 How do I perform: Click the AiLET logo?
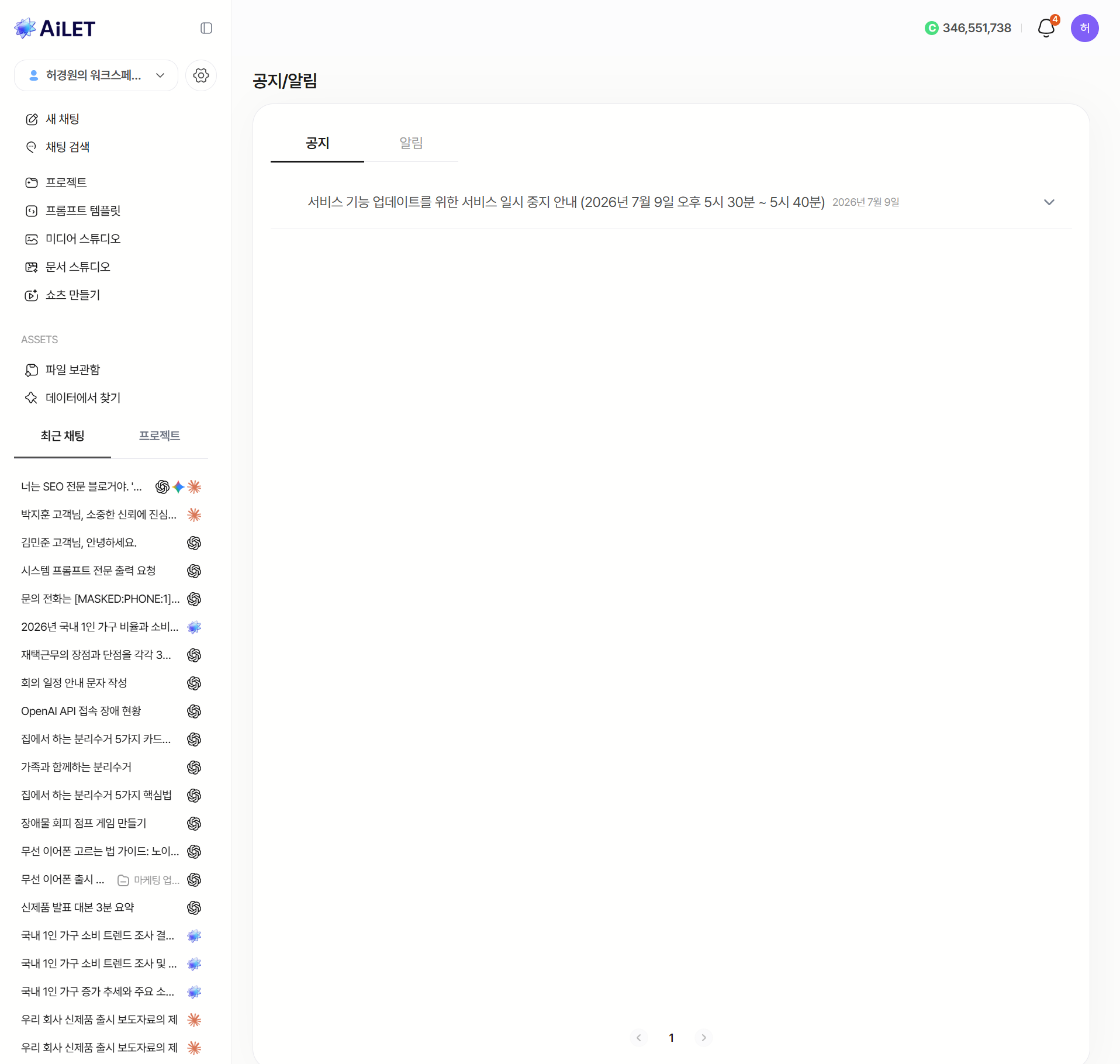tap(54, 29)
